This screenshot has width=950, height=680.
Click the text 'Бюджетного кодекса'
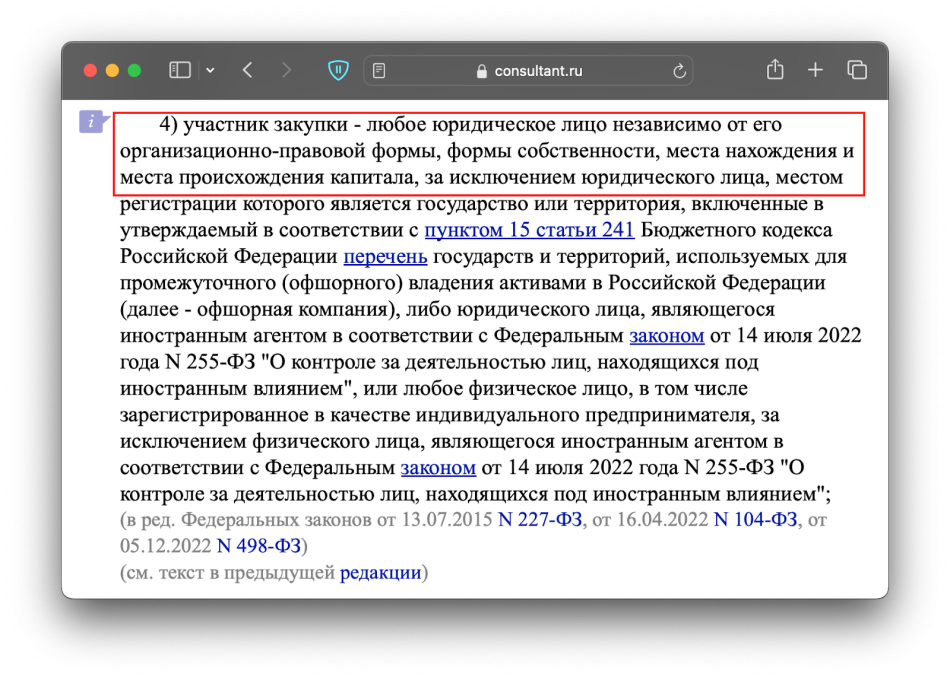pyautogui.click(x=736, y=230)
